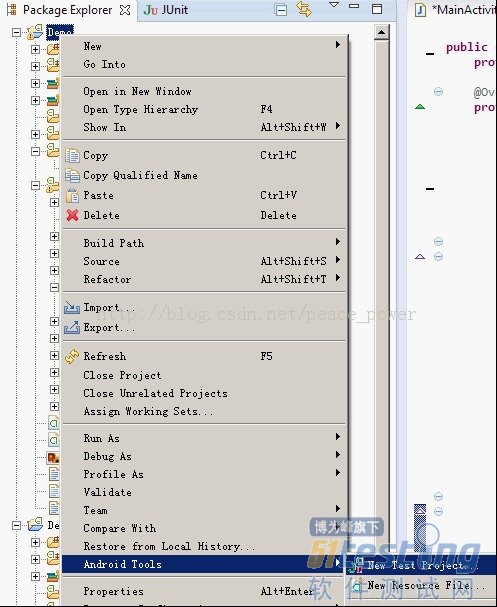This screenshot has width=497, height=607.
Task: Click Refresh in the context menu
Action: (205, 357)
